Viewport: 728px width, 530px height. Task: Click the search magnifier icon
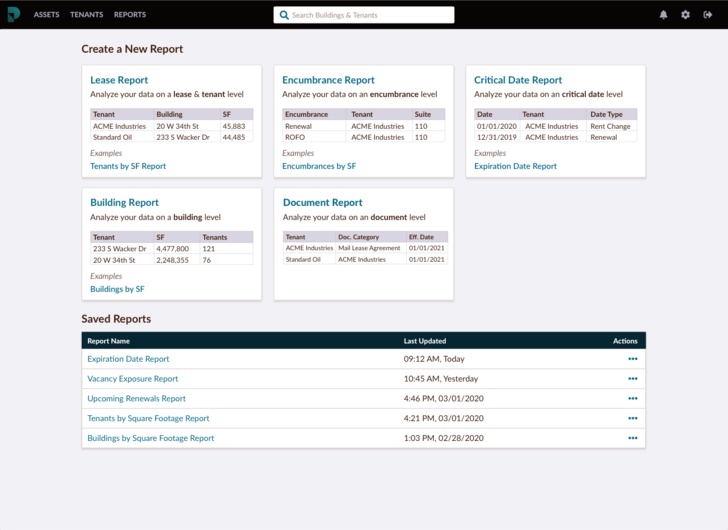pyautogui.click(x=284, y=15)
